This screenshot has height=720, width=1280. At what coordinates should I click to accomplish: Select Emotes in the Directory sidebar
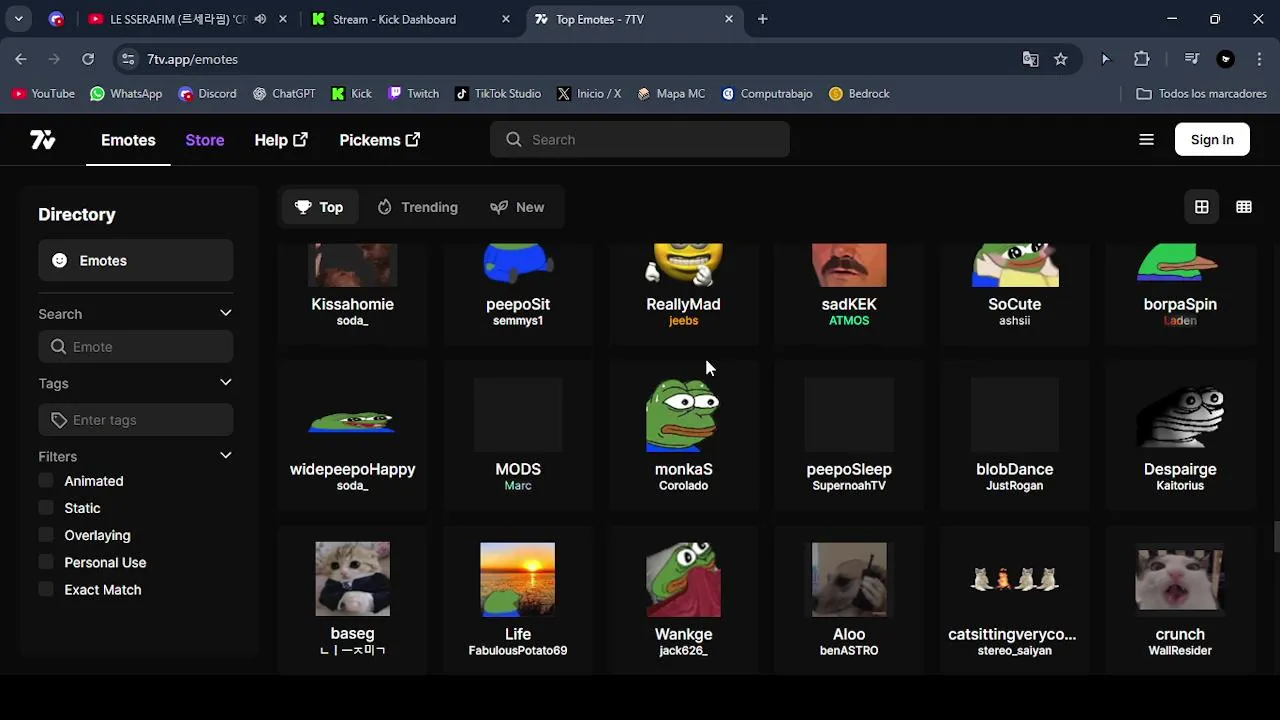[x=136, y=260]
